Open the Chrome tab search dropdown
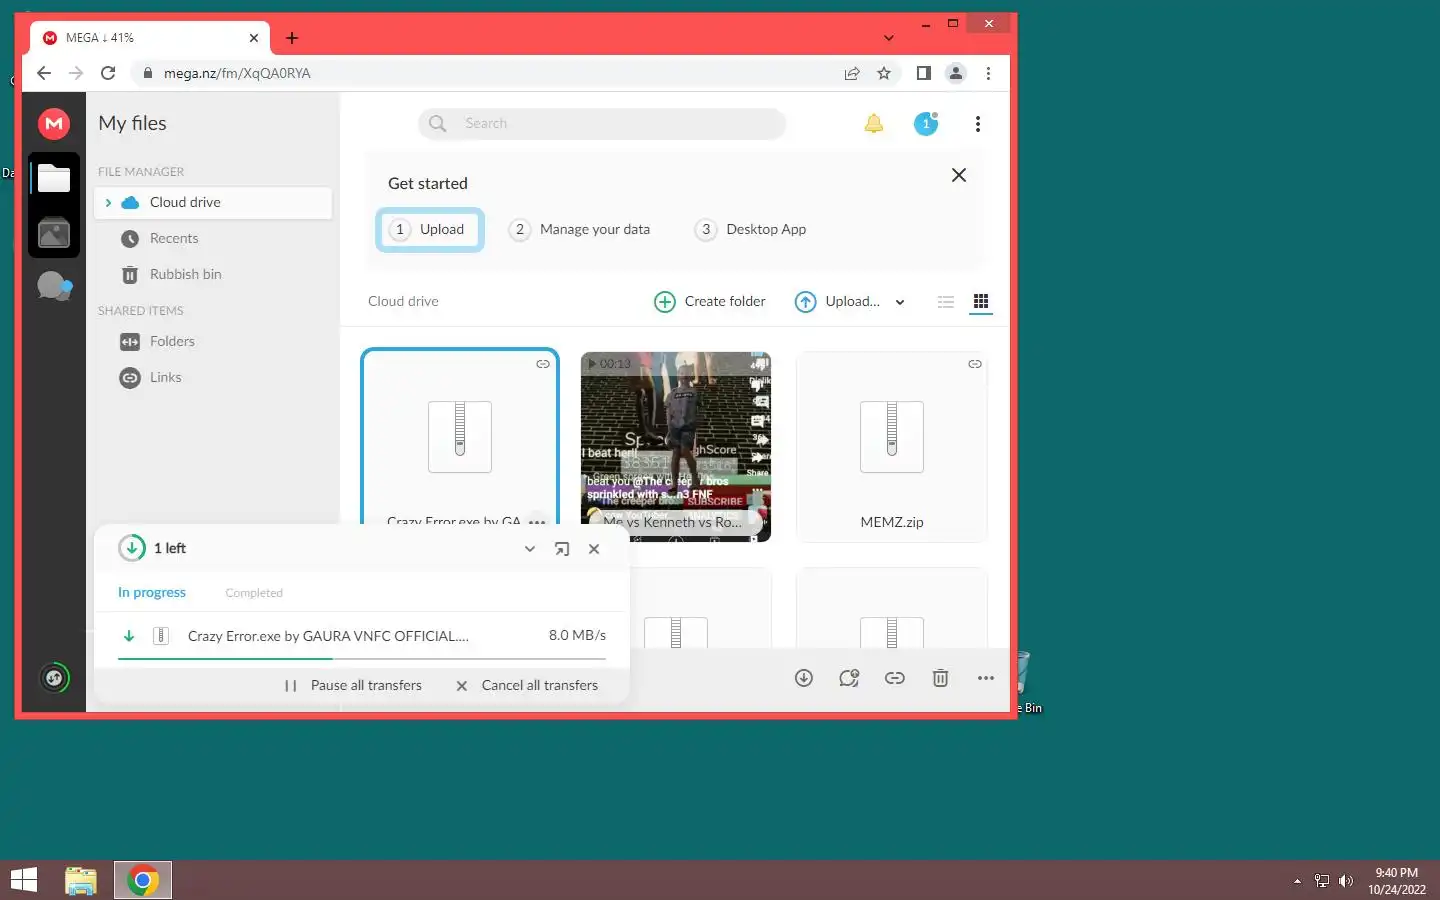The width and height of the screenshot is (1440, 900). 889,38
